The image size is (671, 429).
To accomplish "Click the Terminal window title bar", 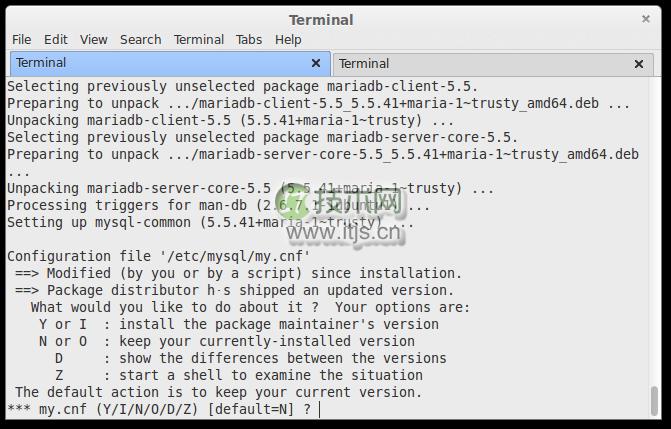I will click(x=320, y=19).
